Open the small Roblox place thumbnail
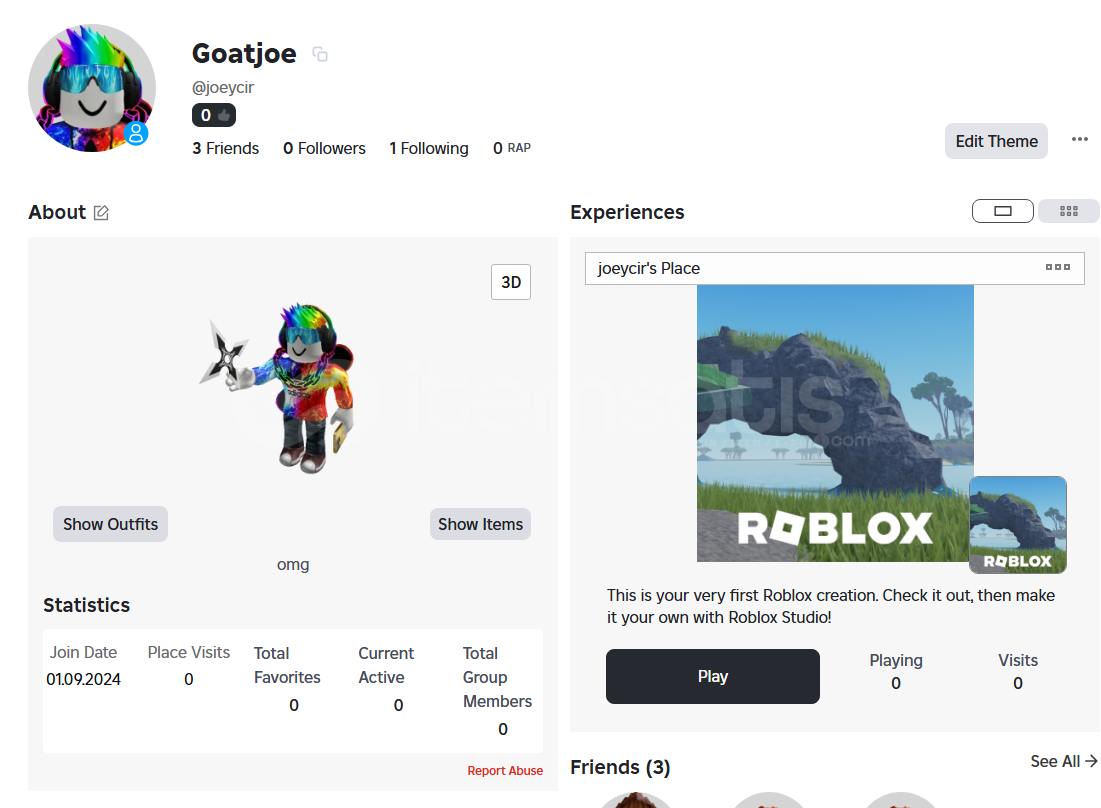The width and height of the screenshot is (1101, 808). point(1017,524)
